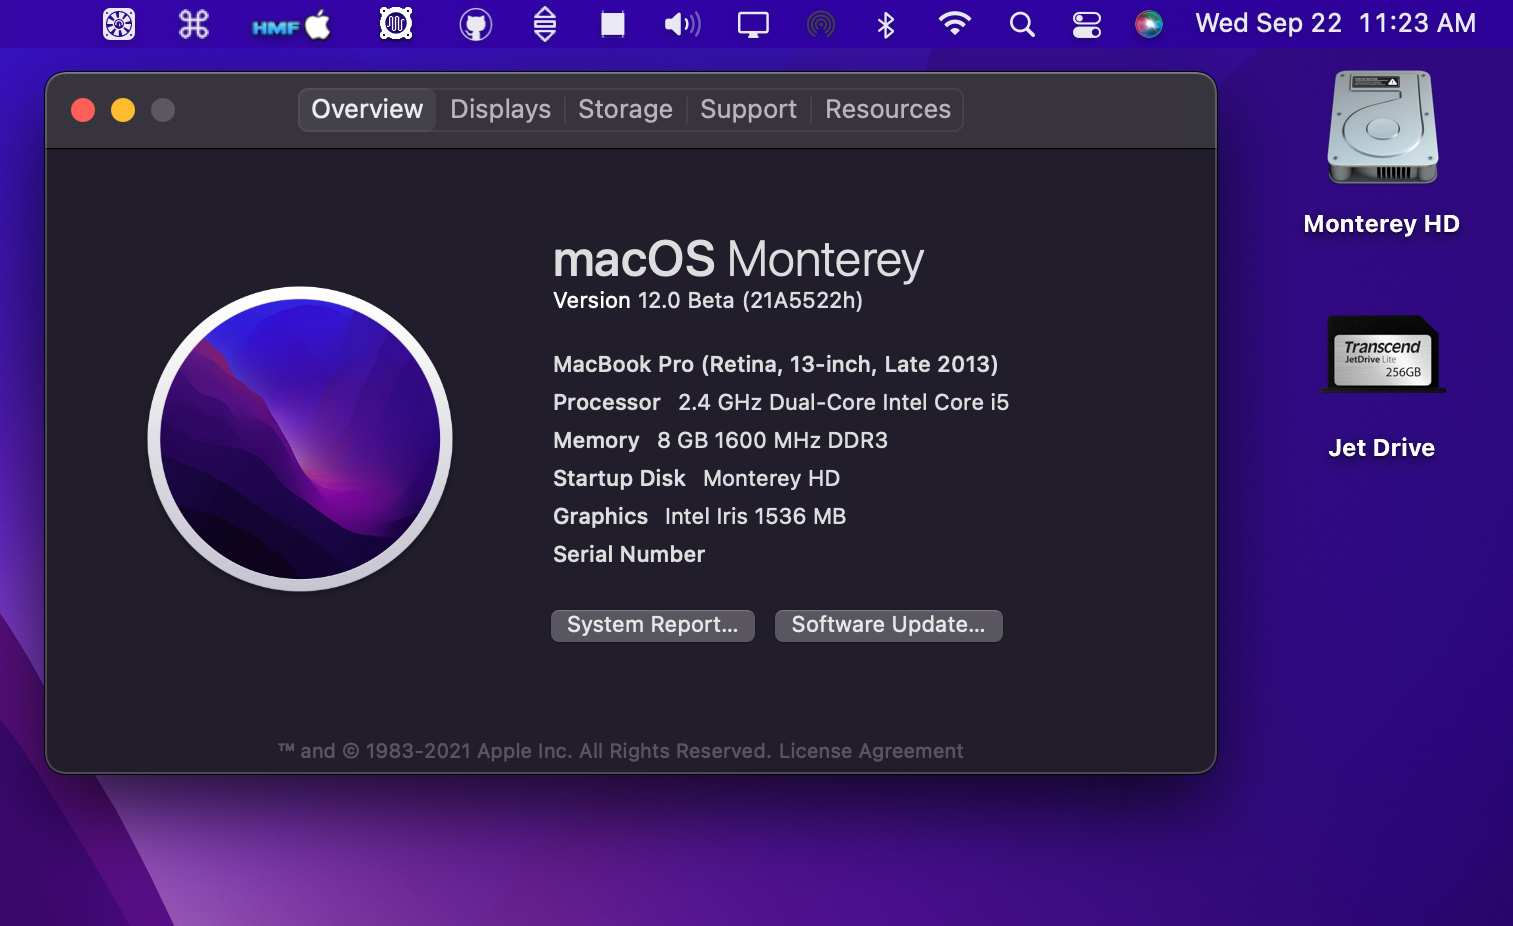Click the Version 12.0 Beta text
Viewport: 1513px width, 926px height.
708,301
